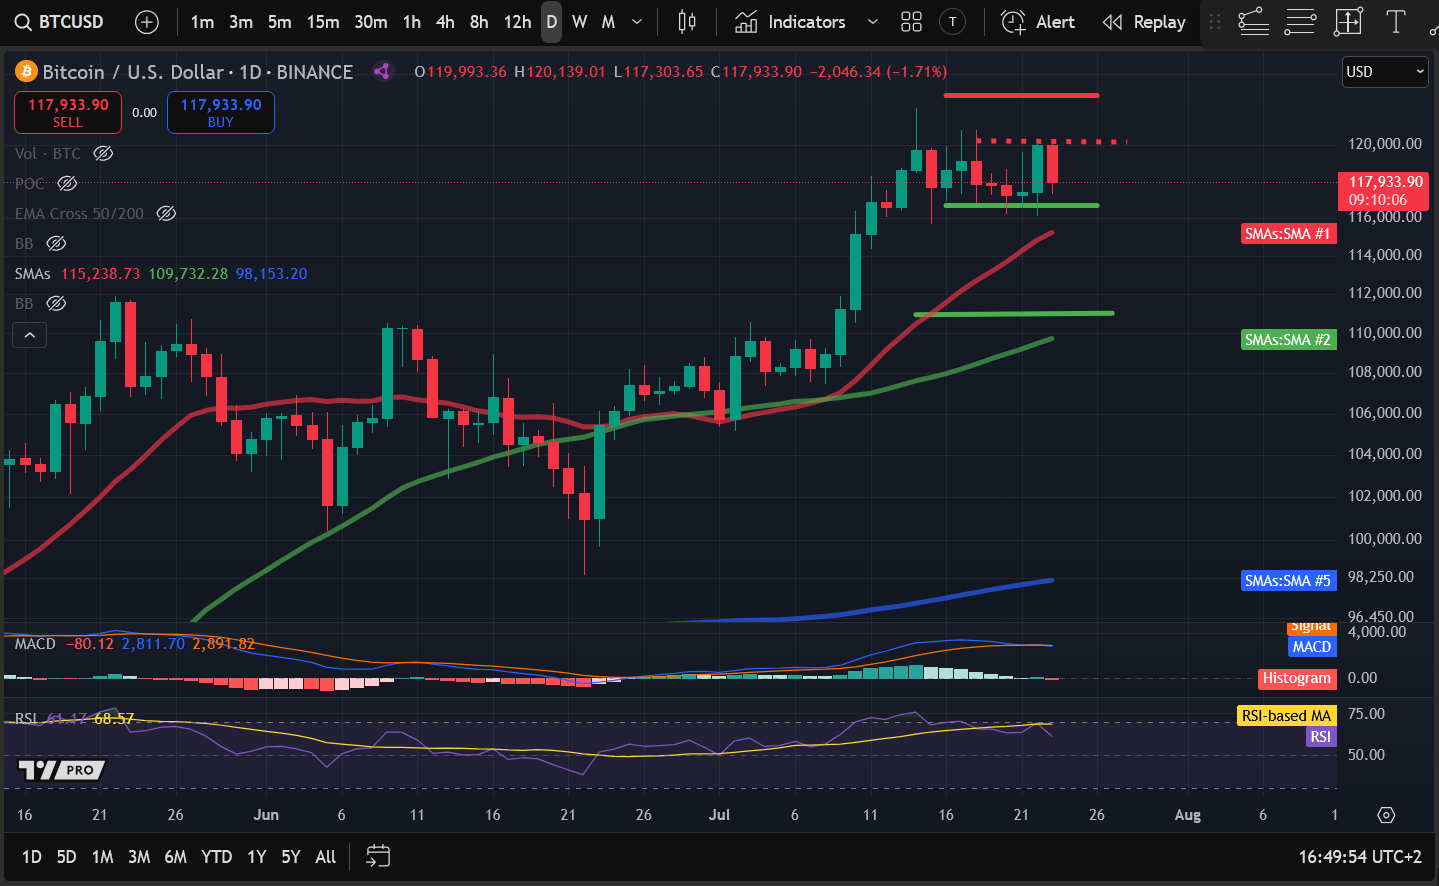1439x886 pixels.
Task: Click the SMAs:SMA #2 price label
Action: pyautogui.click(x=1288, y=340)
